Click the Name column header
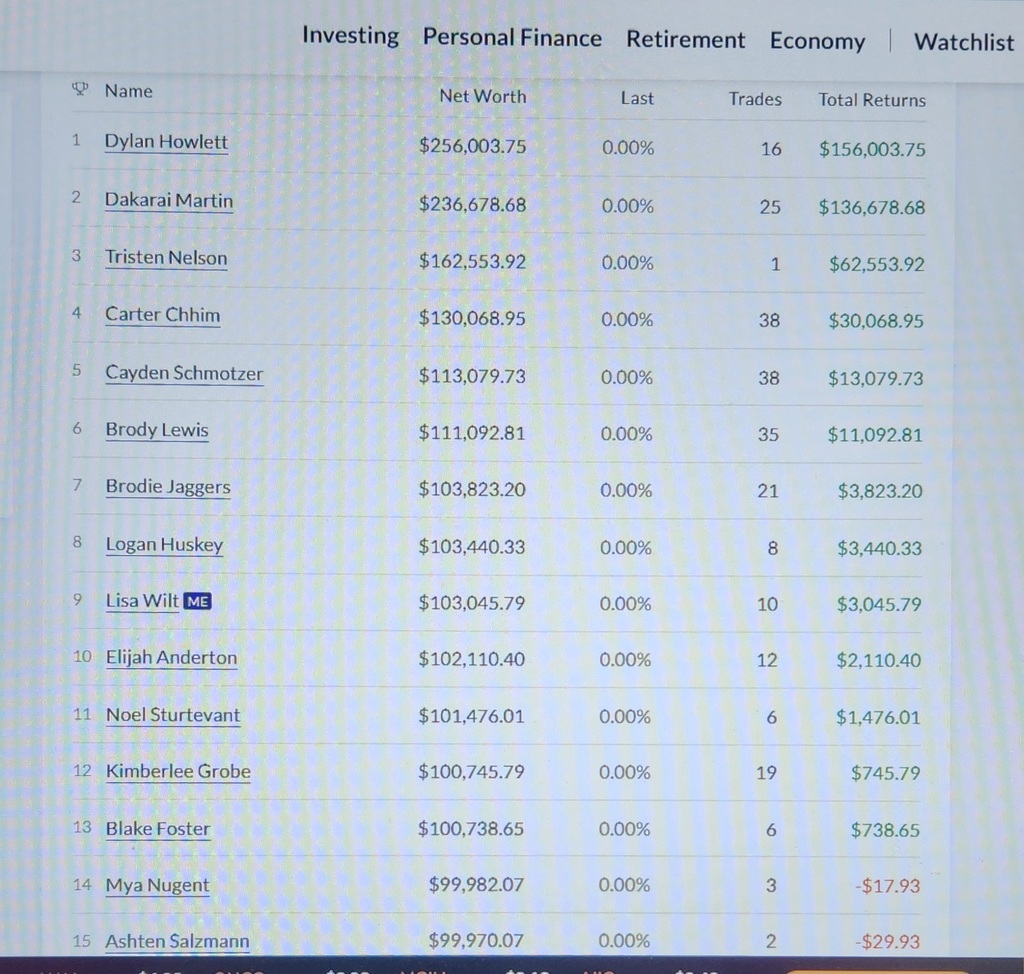This screenshot has width=1024, height=974. 129,91
